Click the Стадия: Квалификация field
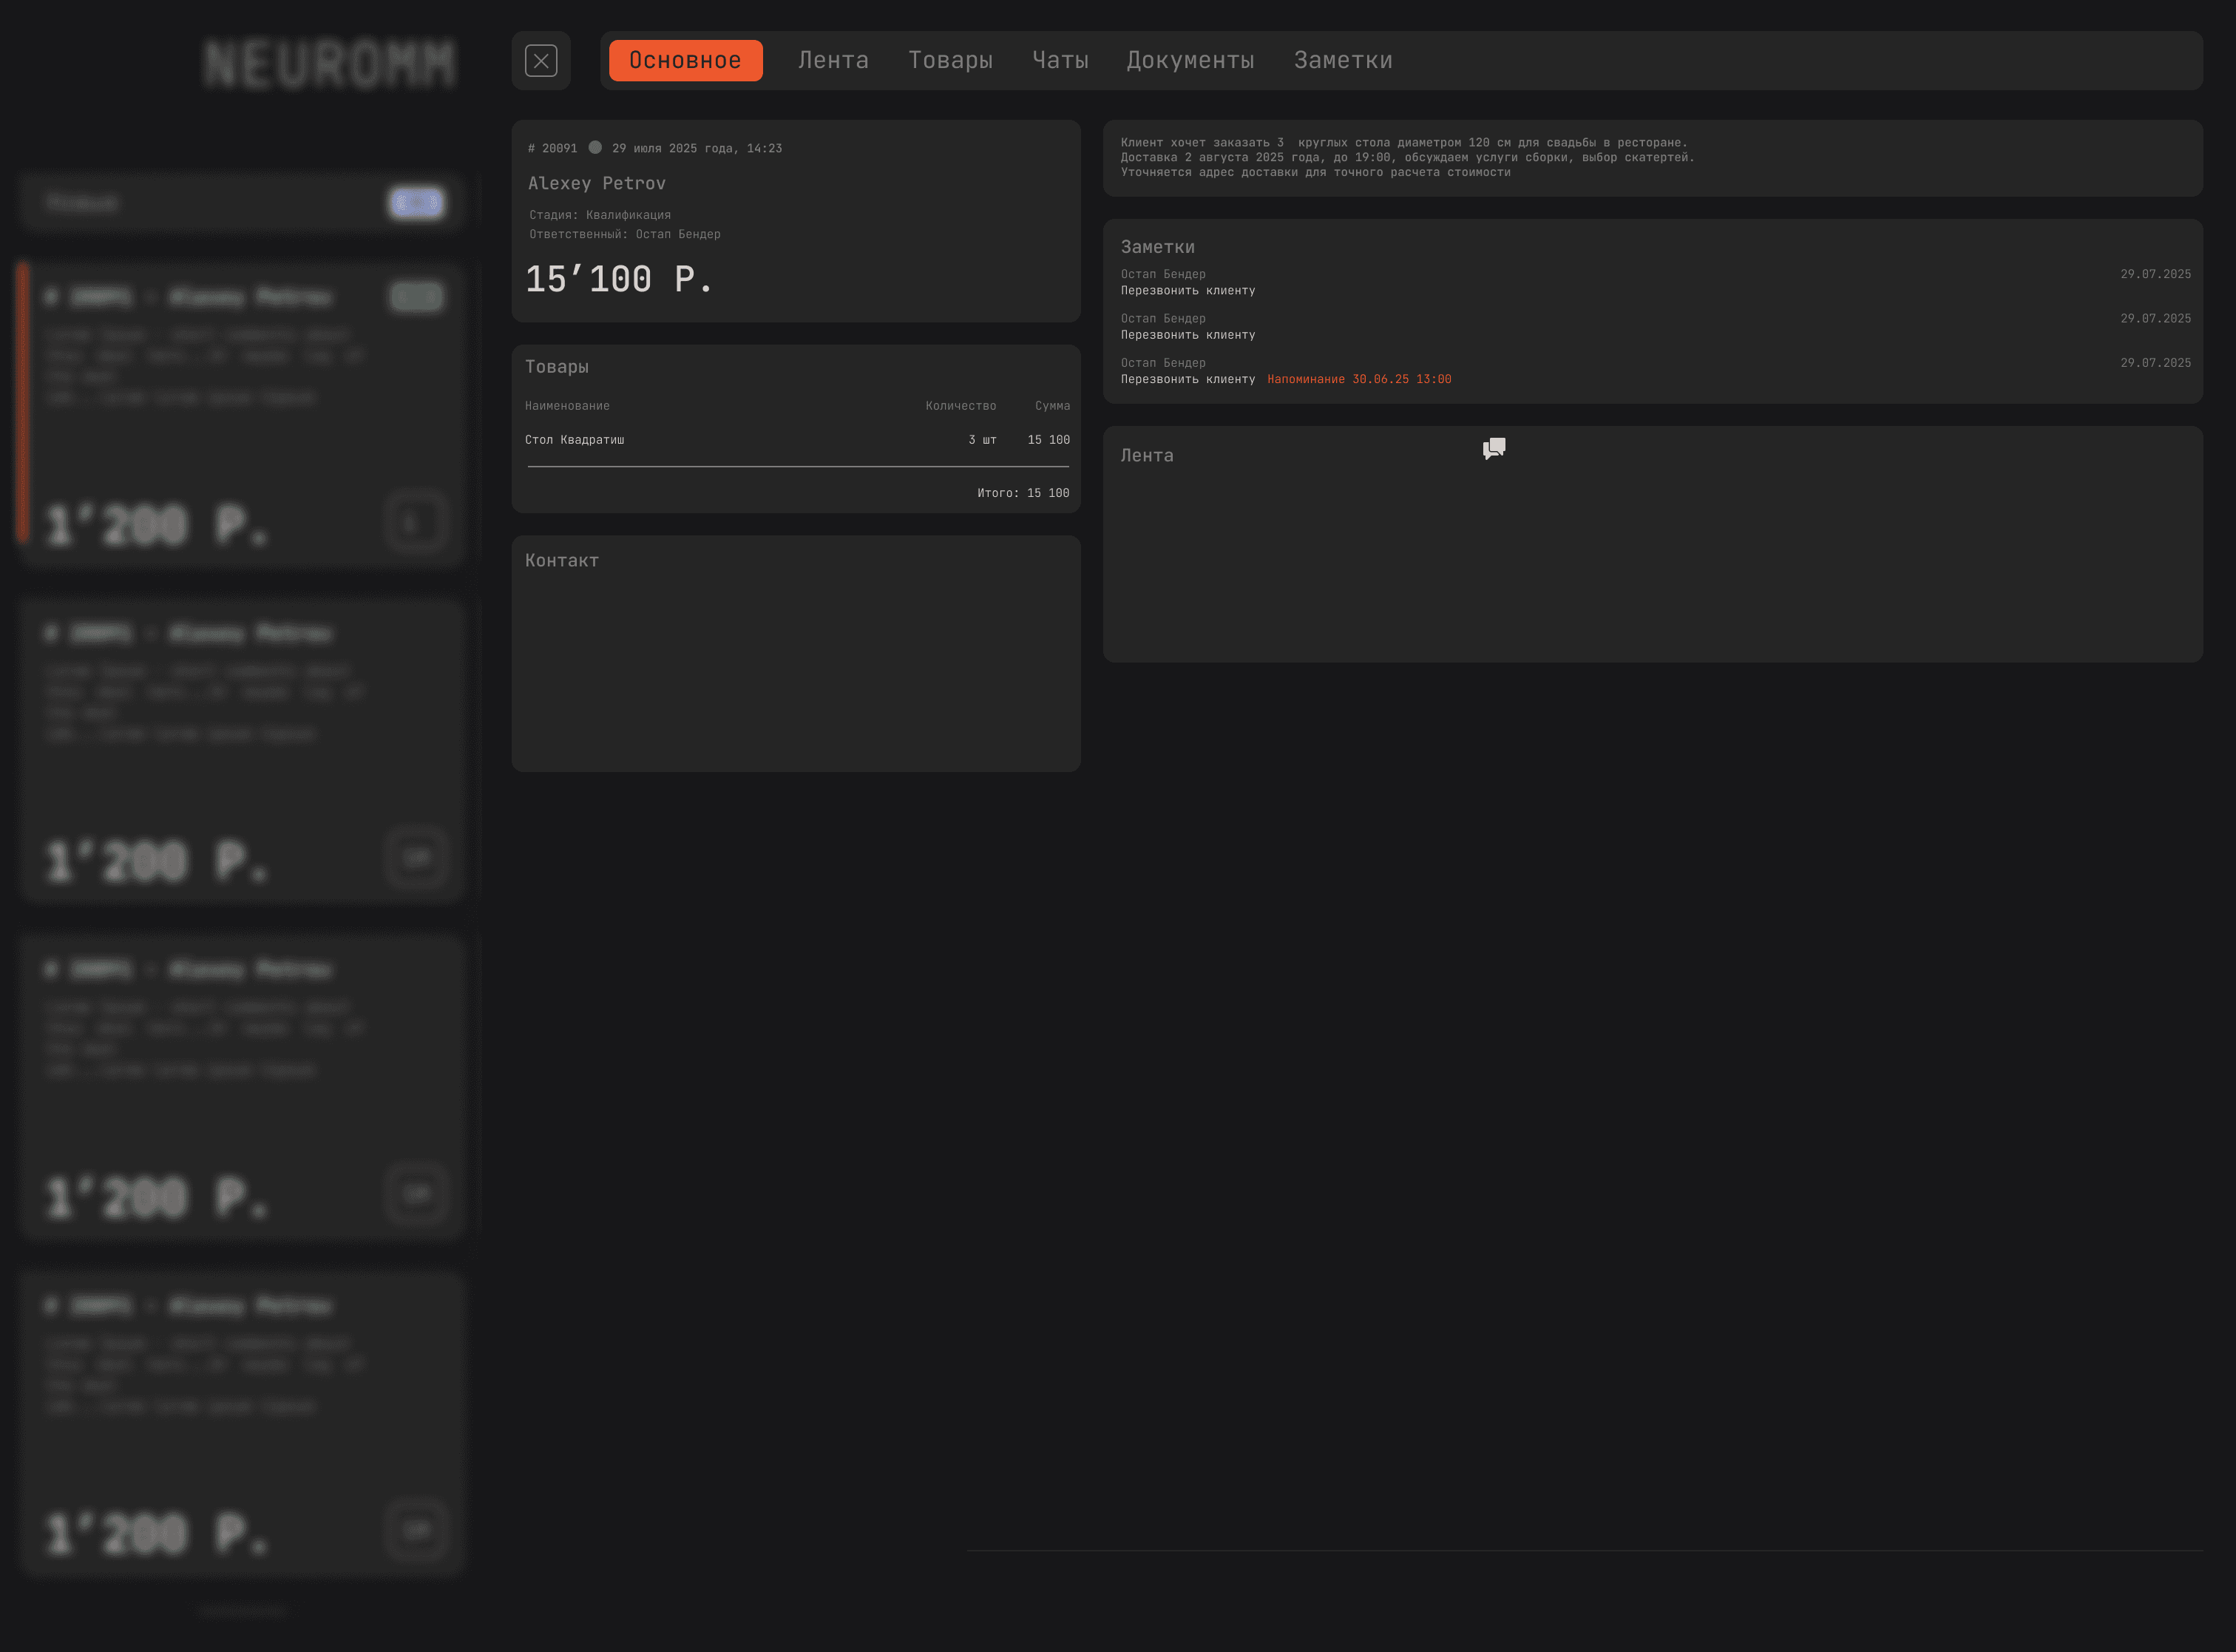 click(x=600, y=215)
